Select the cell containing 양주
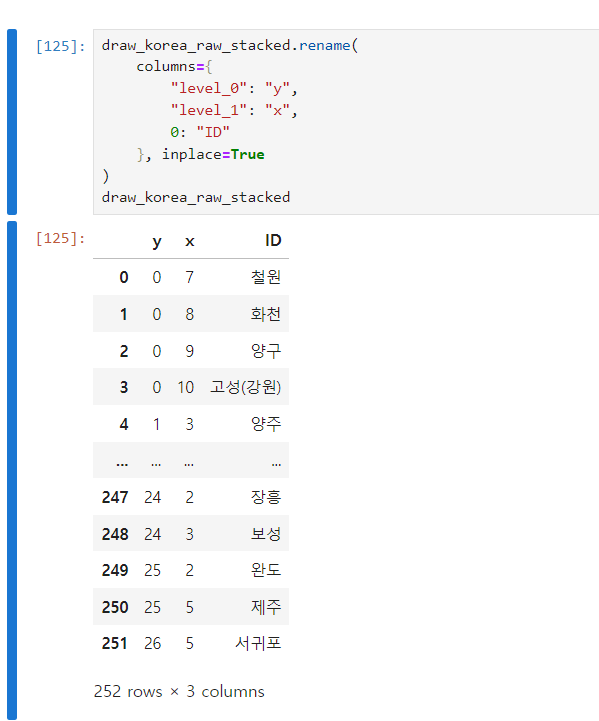 266,423
